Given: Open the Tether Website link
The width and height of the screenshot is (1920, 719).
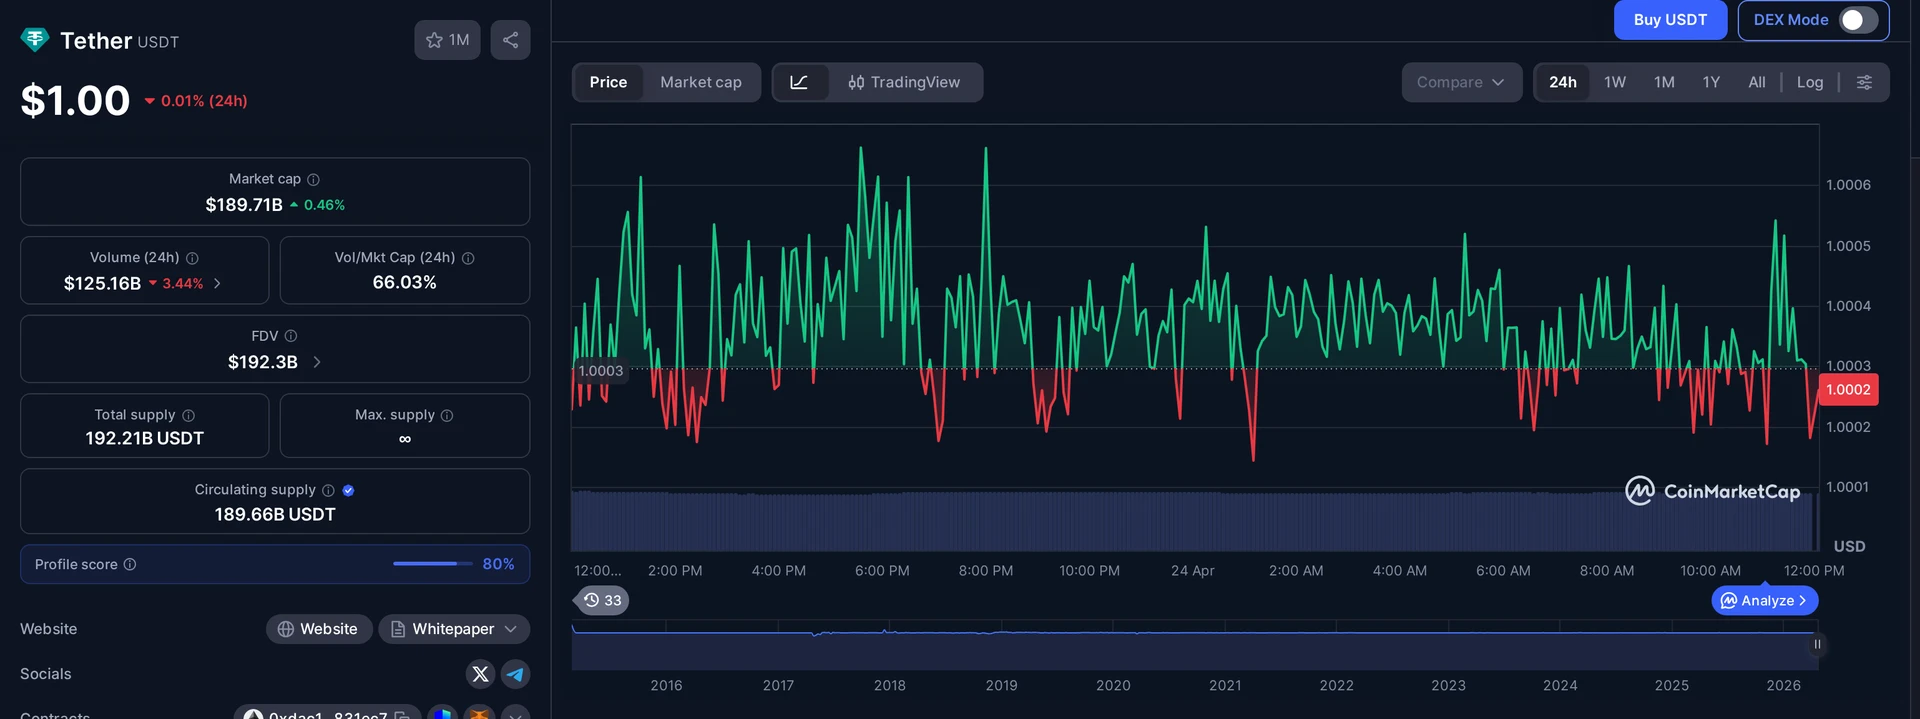Looking at the screenshot, I should point(319,629).
